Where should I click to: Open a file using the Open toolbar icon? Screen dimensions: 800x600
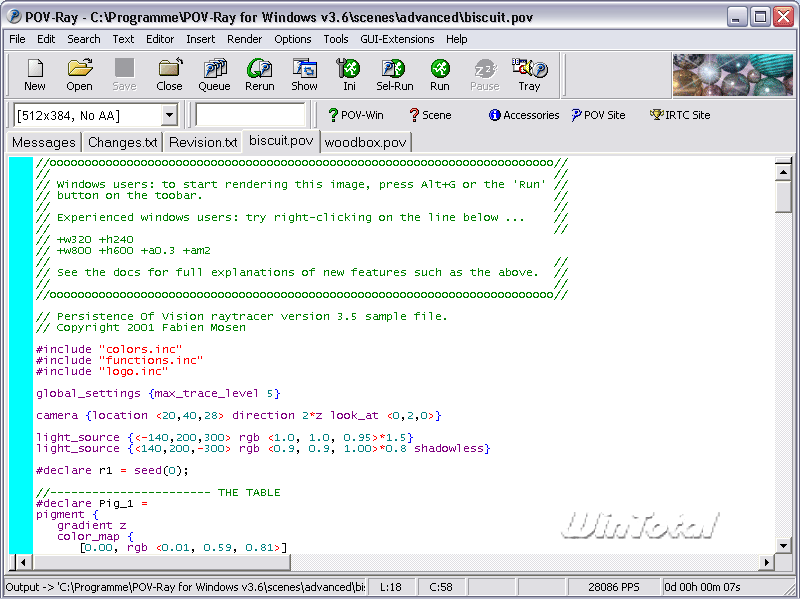point(80,74)
